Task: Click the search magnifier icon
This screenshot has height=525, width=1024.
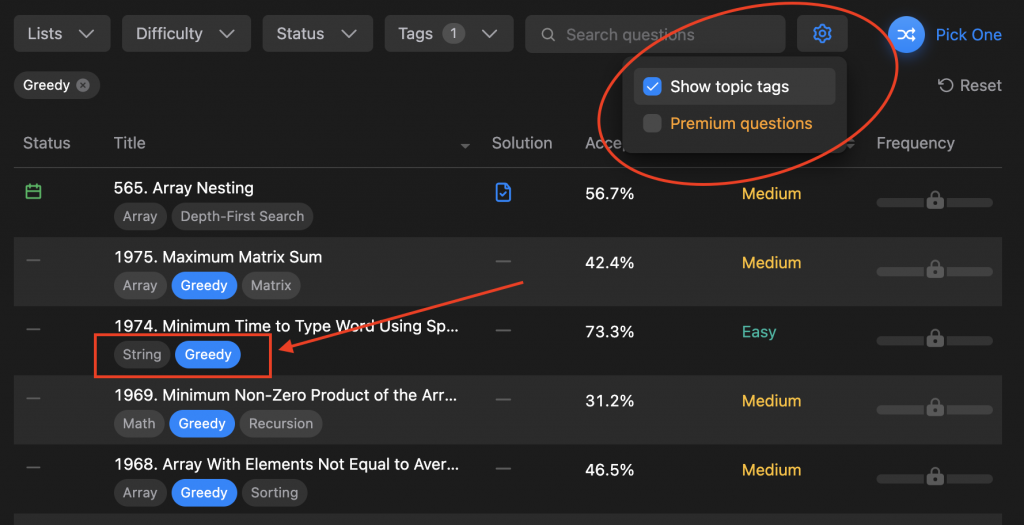Action: pos(548,35)
